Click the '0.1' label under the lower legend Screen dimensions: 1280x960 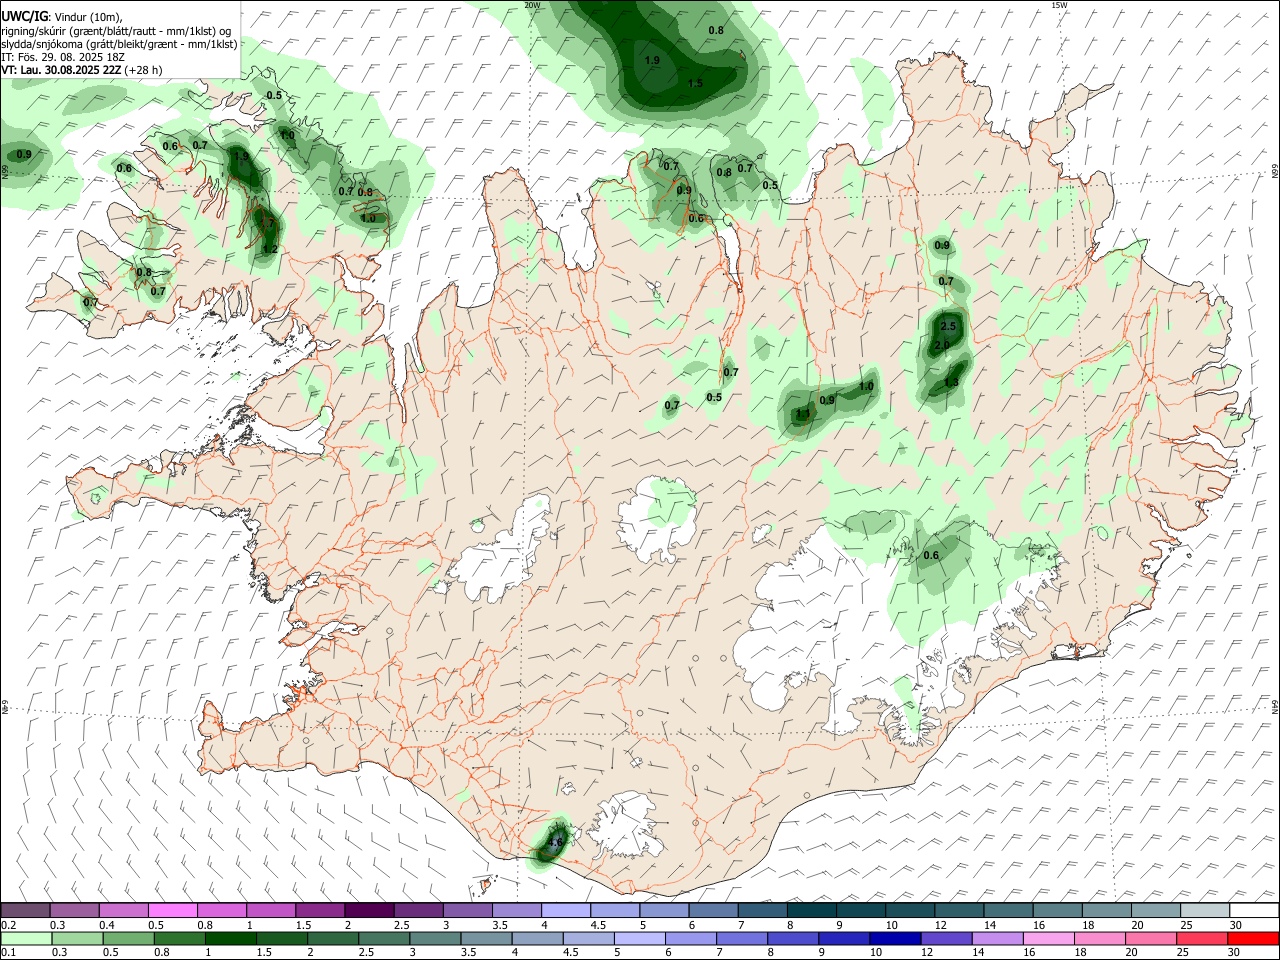tap(8, 953)
